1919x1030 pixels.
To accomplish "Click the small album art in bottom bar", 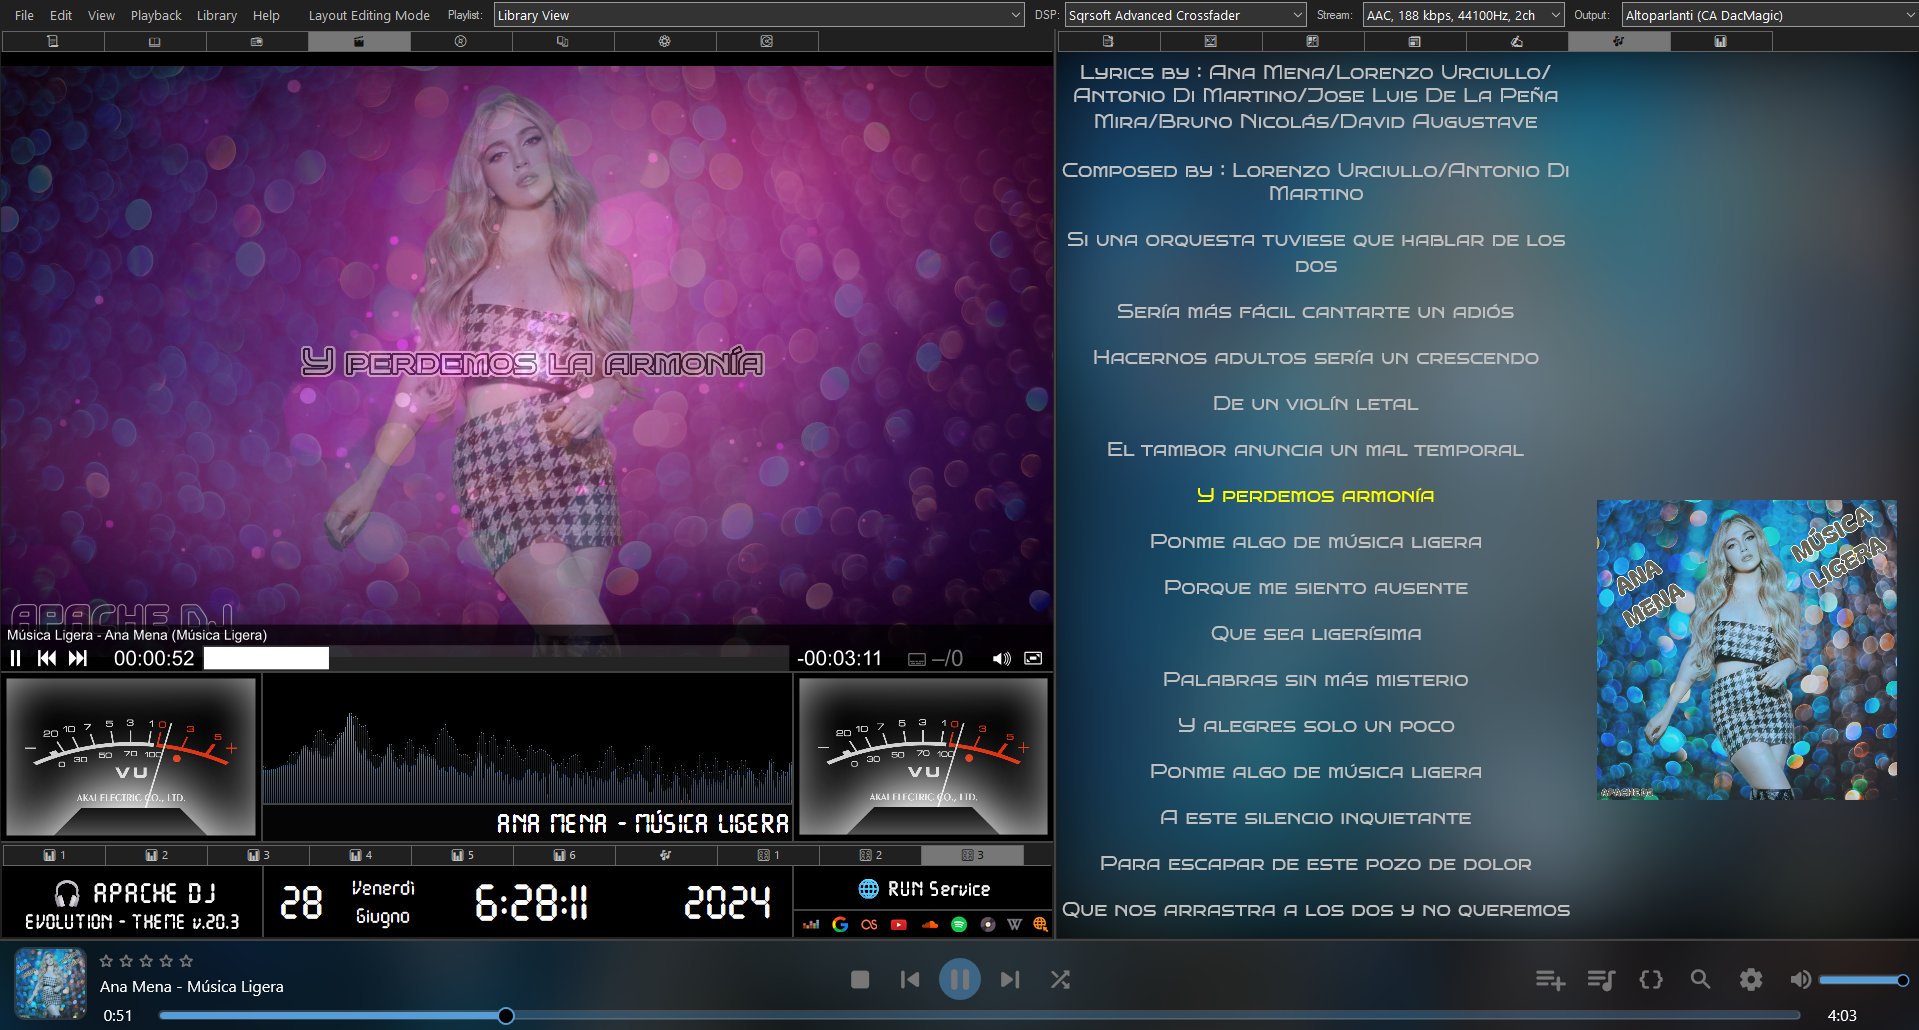I will (x=50, y=984).
